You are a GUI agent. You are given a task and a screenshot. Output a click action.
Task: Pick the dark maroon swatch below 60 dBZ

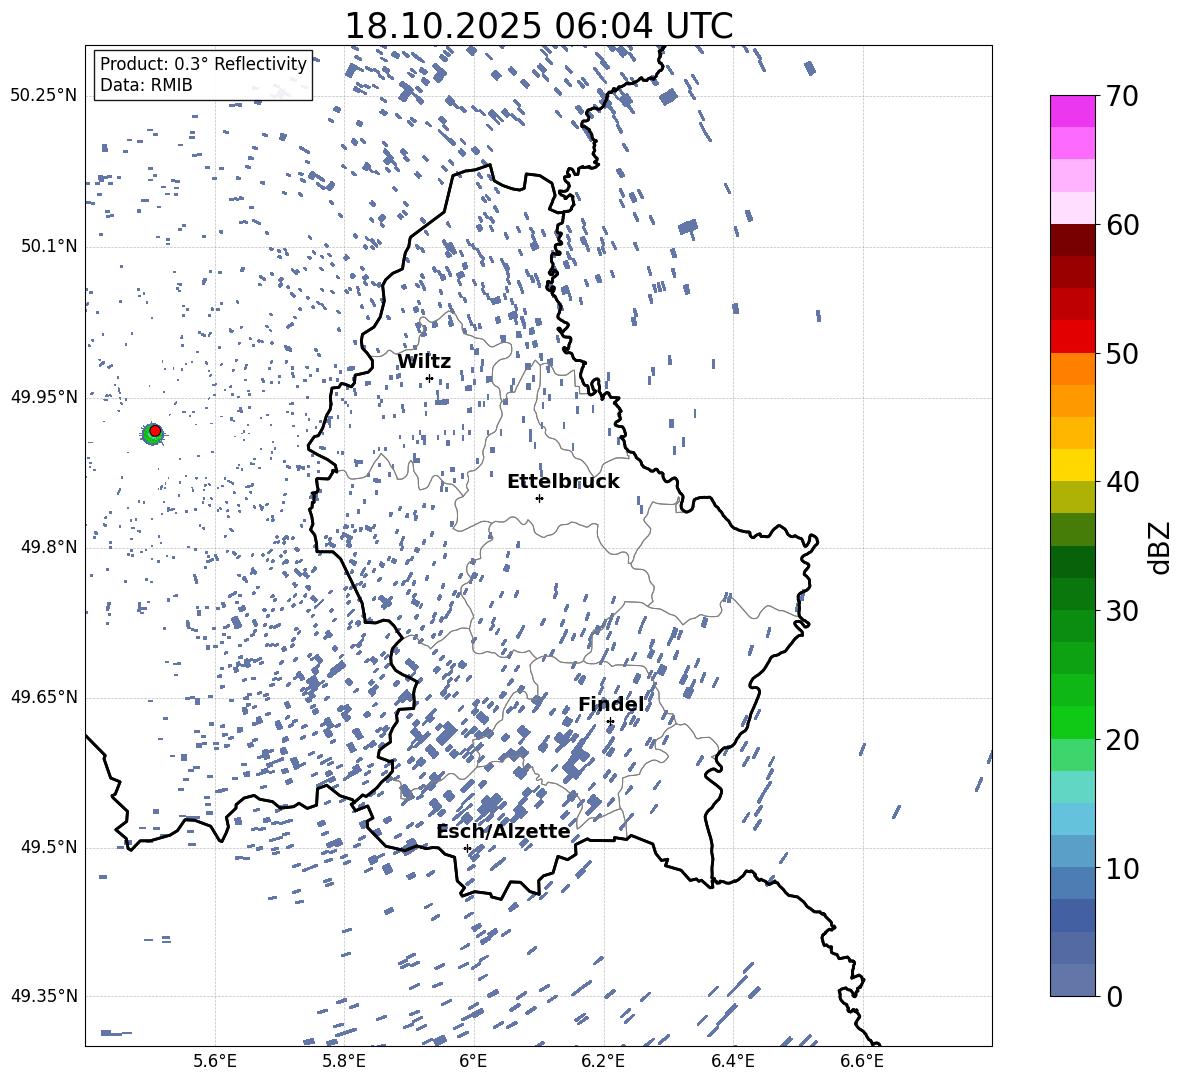click(x=1073, y=240)
